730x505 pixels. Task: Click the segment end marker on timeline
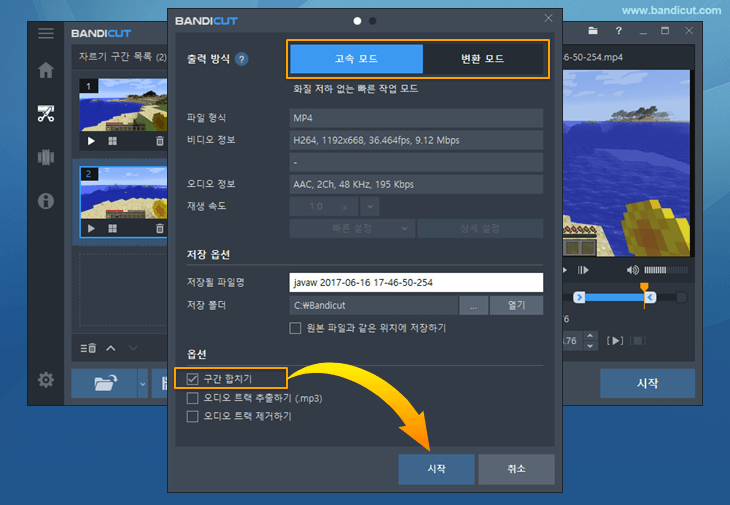pyautogui.click(x=651, y=297)
